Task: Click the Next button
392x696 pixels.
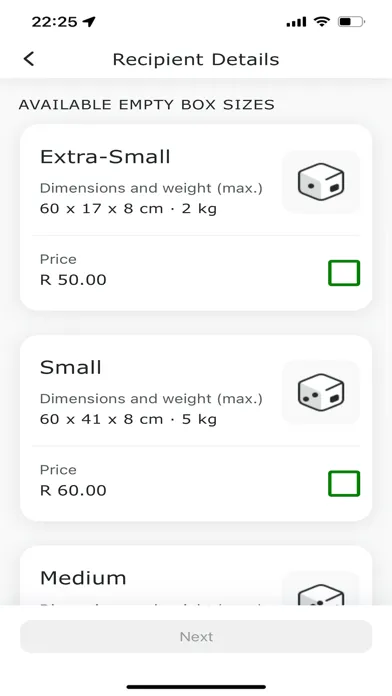Action: 196,637
